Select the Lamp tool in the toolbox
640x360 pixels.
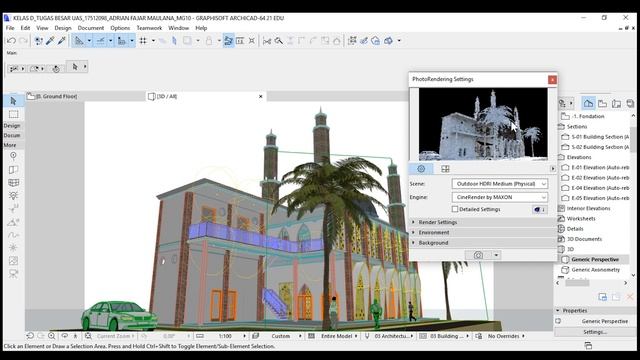coord(13,196)
